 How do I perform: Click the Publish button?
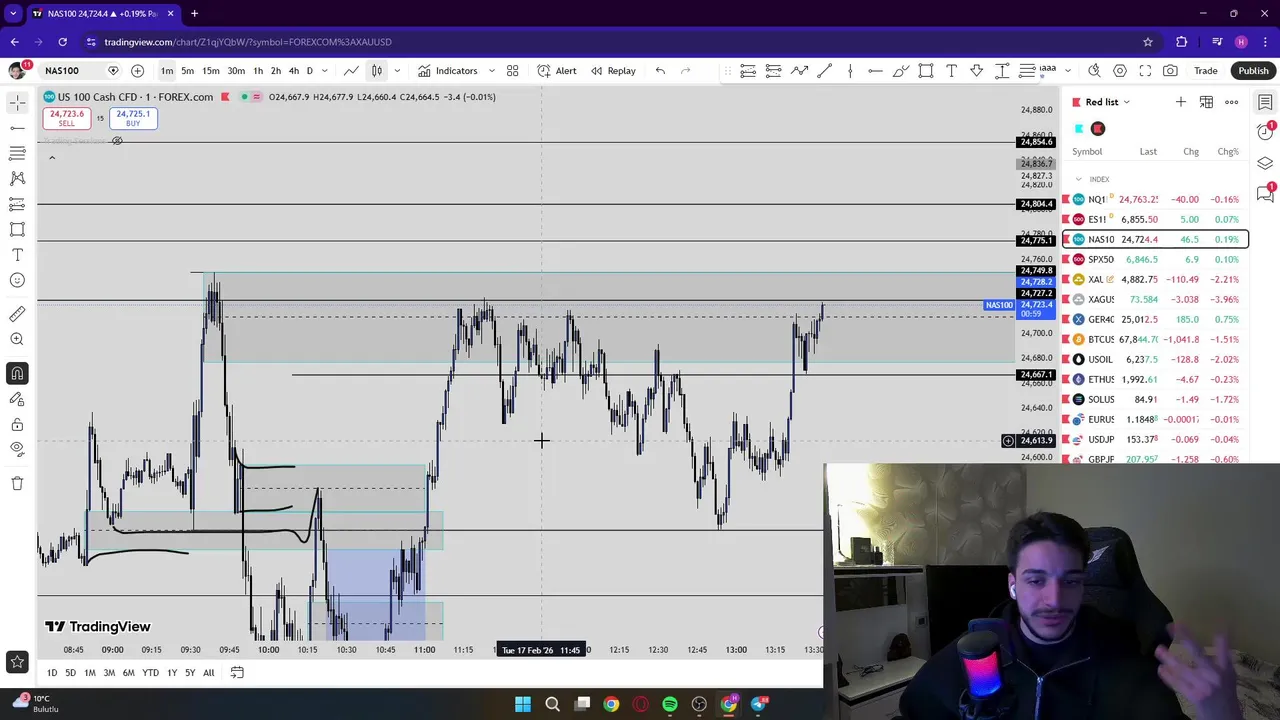1253,71
